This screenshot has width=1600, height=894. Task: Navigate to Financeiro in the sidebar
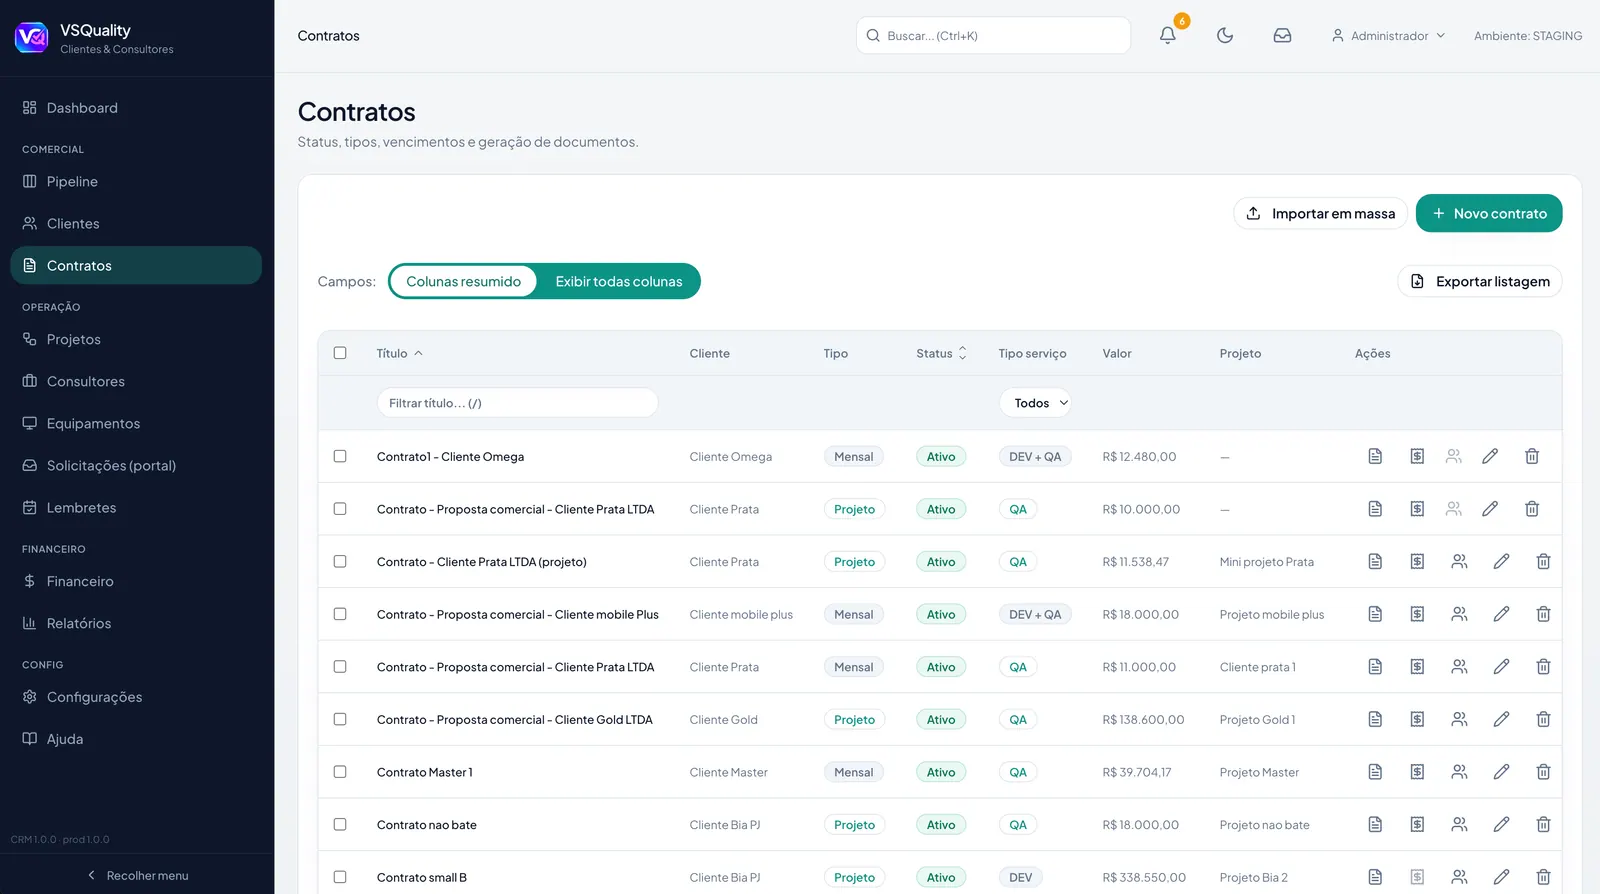pyautogui.click(x=136, y=582)
